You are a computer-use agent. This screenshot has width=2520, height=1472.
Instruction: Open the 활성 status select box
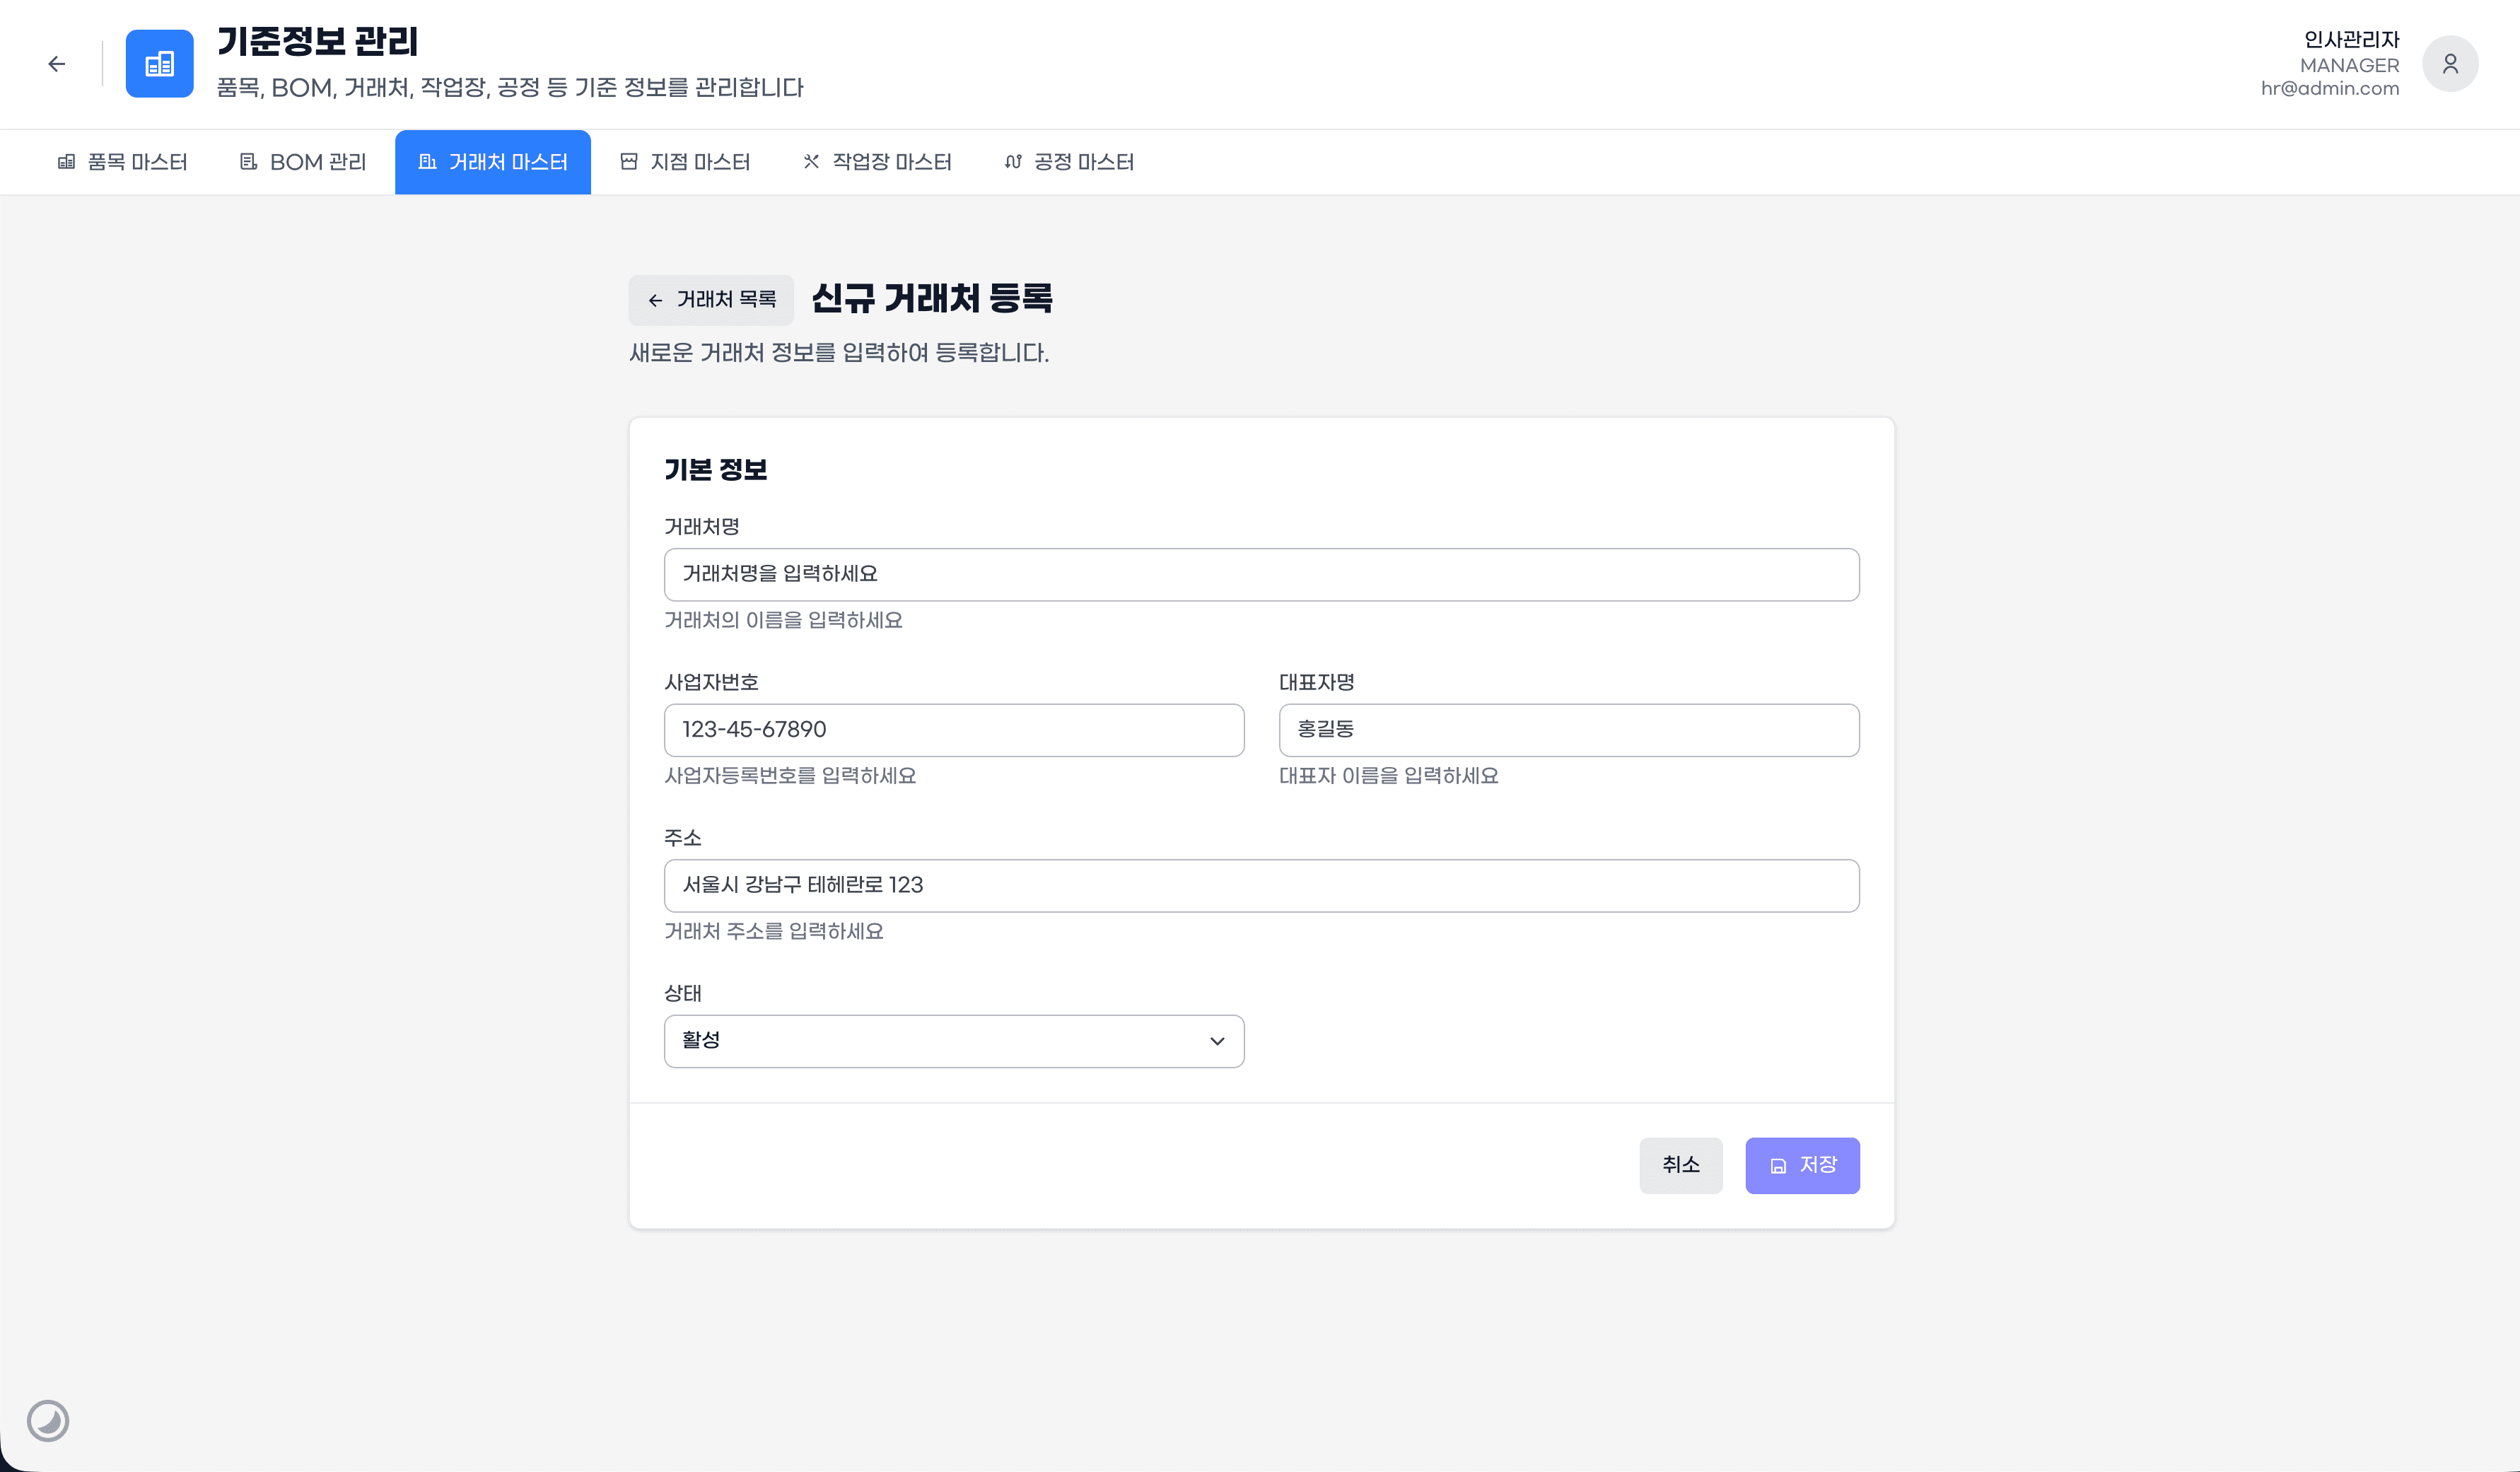point(940,1041)
